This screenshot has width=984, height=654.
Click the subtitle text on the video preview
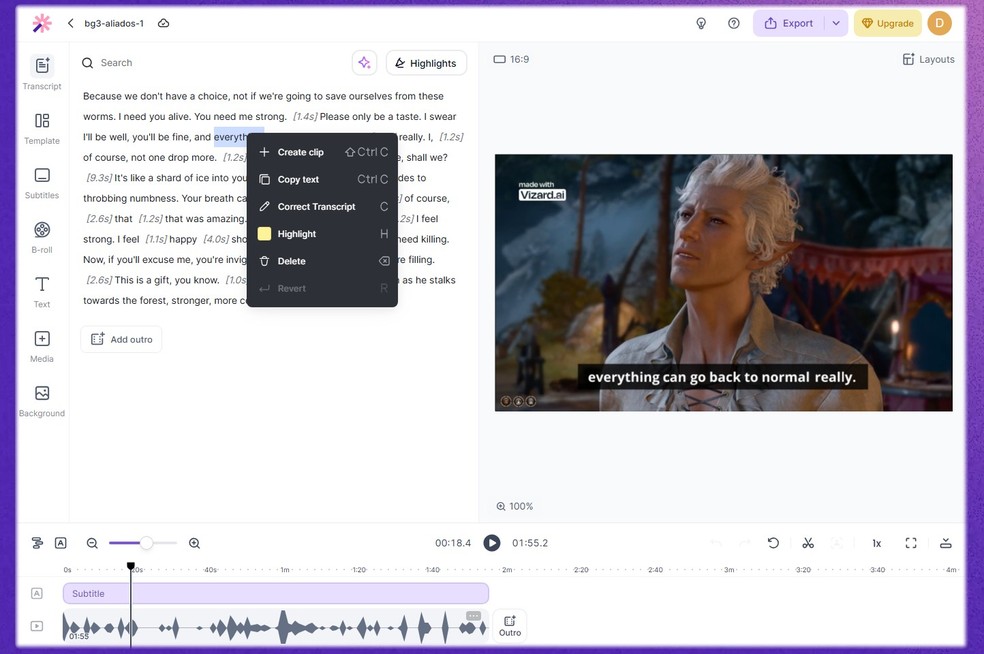coord(722,377)
